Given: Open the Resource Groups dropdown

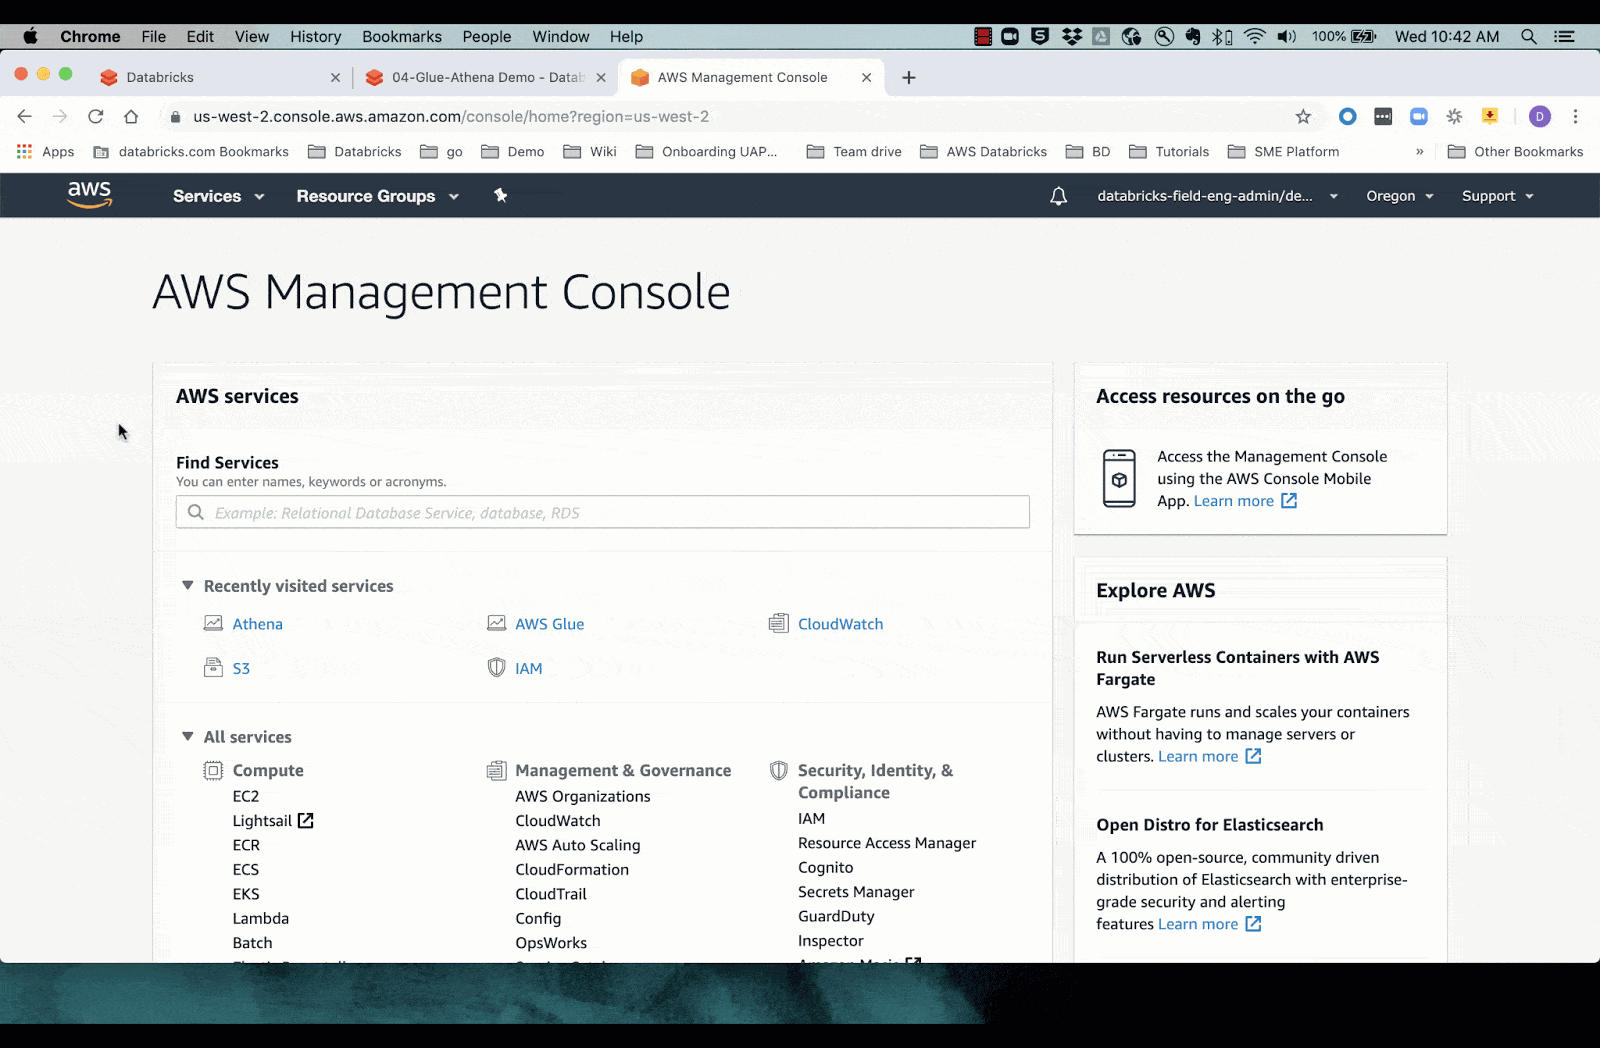Looking at the screenshot, I should [x=377, y=196].
